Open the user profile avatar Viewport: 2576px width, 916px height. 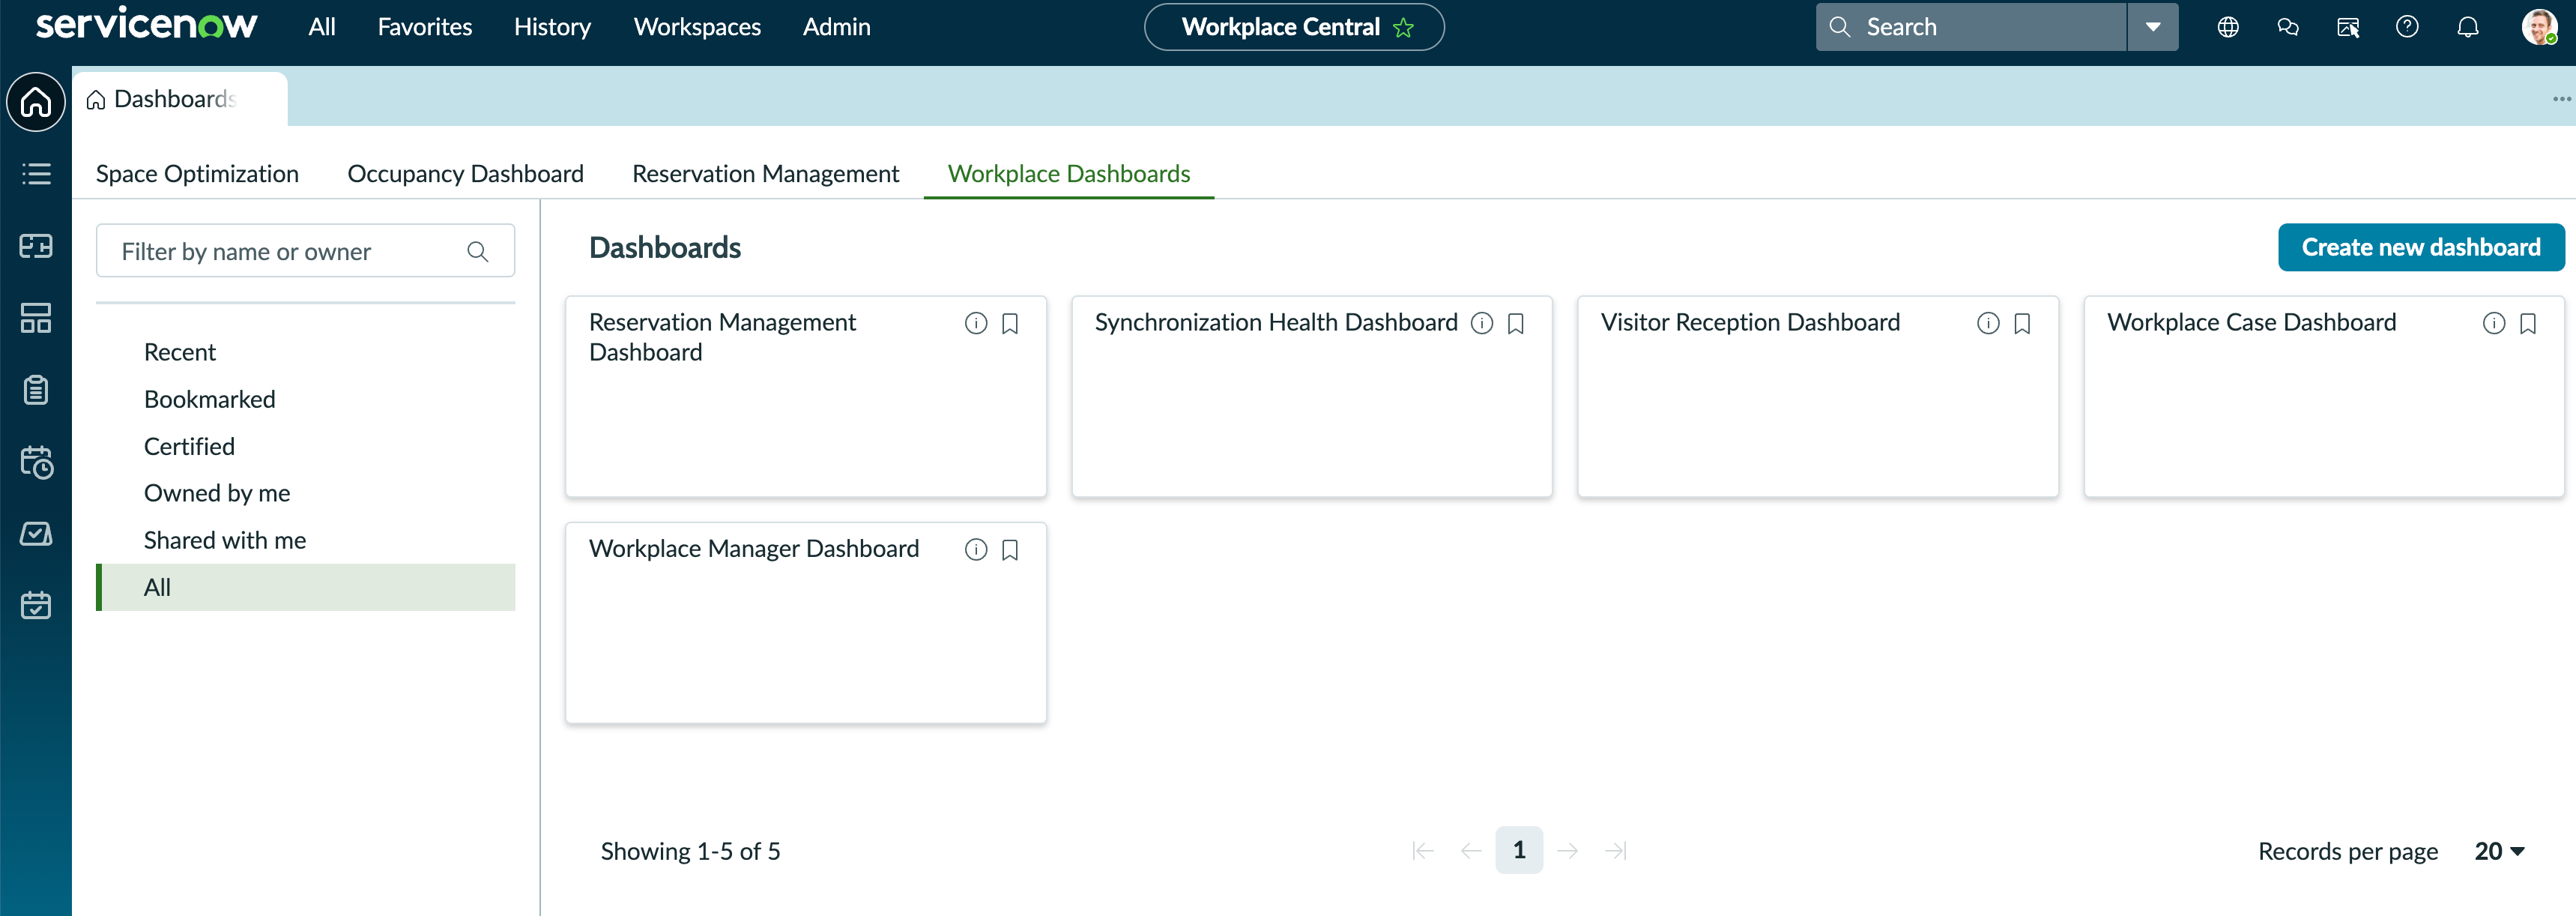[2539, 27]
